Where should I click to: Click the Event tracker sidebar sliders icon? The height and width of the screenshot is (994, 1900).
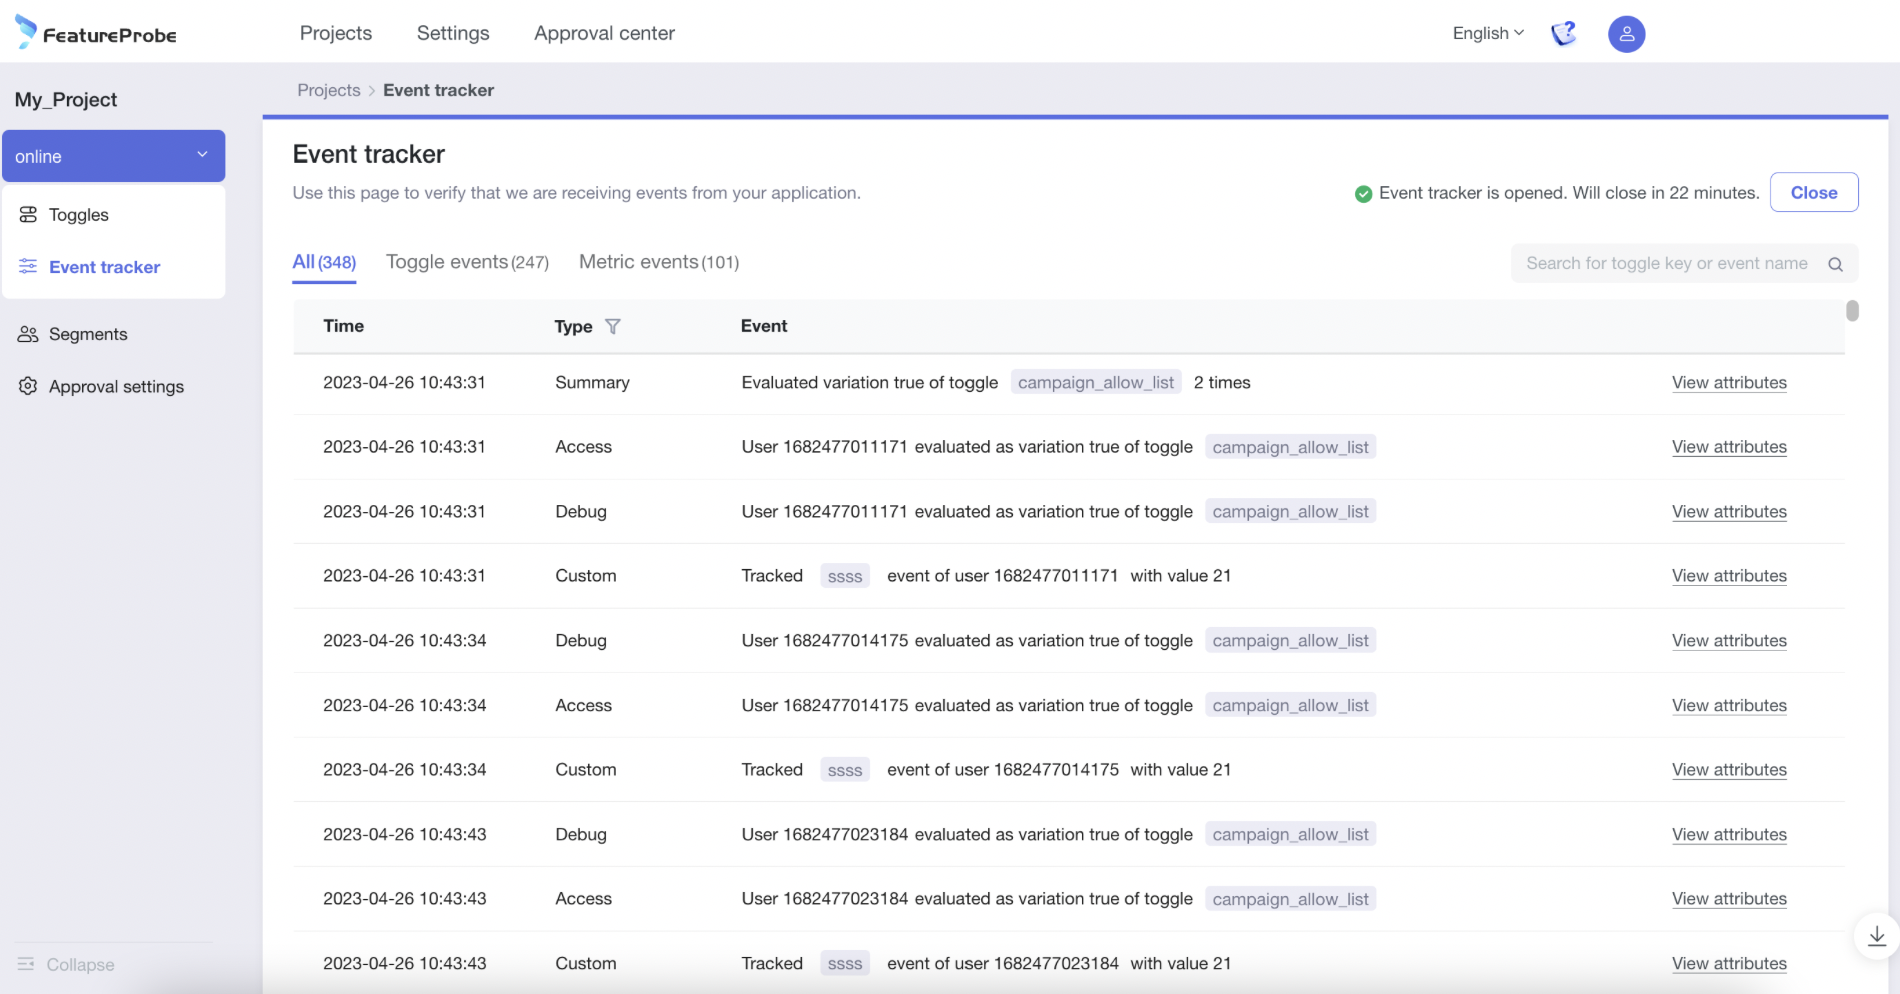click(28, 266)
